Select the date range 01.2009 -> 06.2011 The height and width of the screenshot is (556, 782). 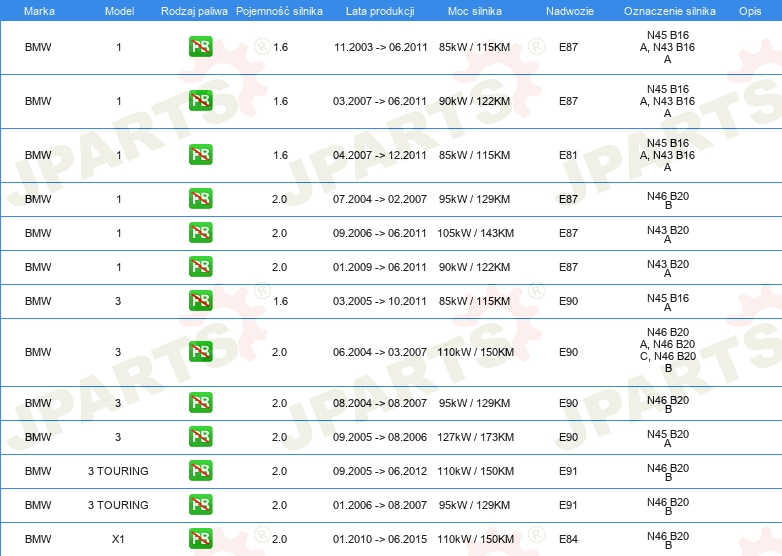pos(380,267)
